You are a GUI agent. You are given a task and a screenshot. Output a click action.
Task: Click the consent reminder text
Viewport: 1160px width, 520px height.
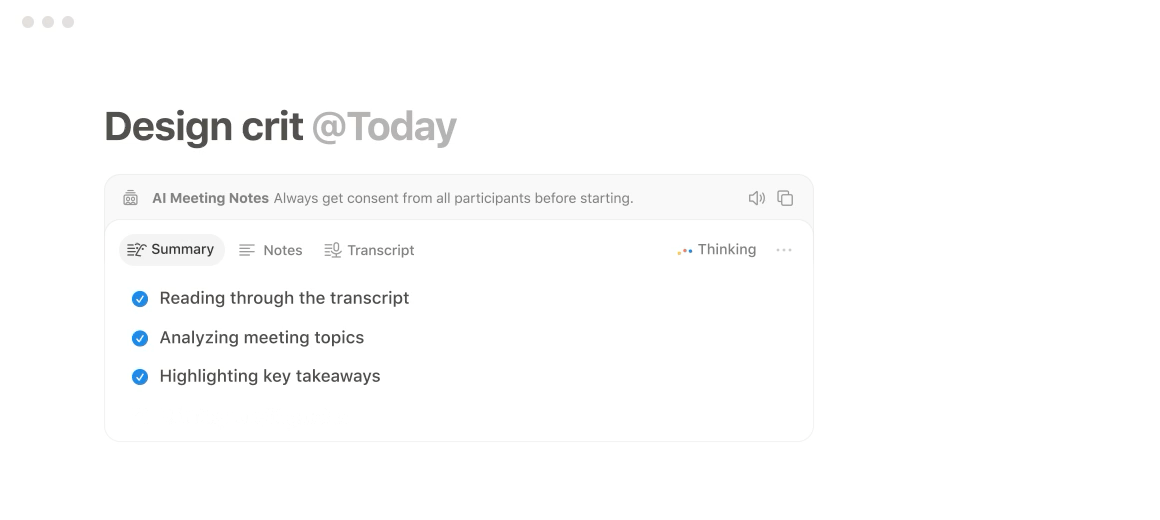click(x=453, y=198)
